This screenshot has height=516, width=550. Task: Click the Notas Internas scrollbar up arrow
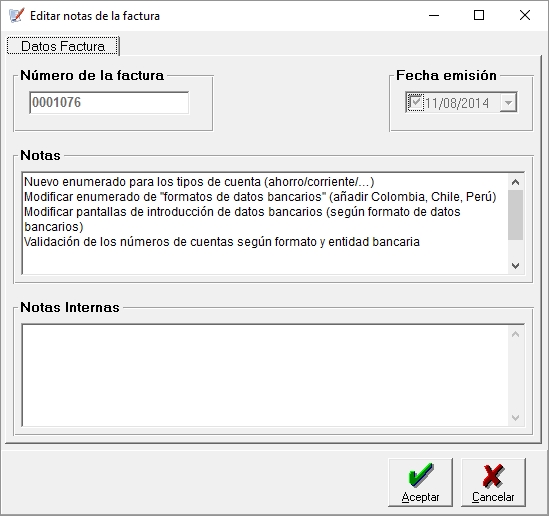(515, 334)
